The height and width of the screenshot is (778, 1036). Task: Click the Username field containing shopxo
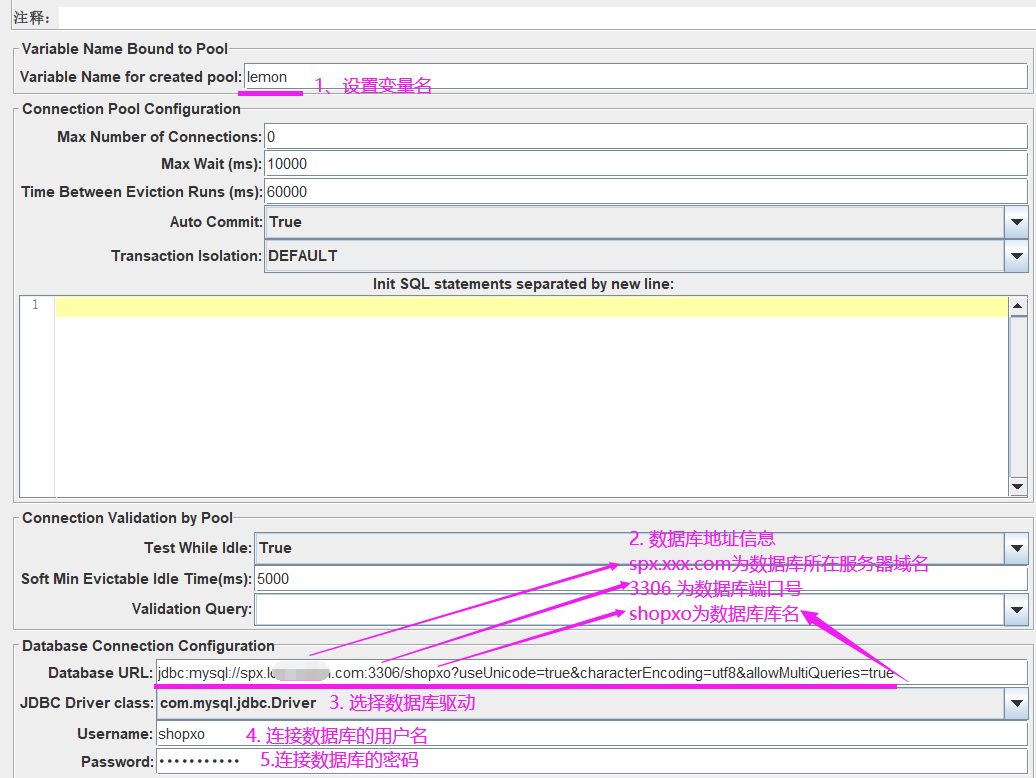590,734
